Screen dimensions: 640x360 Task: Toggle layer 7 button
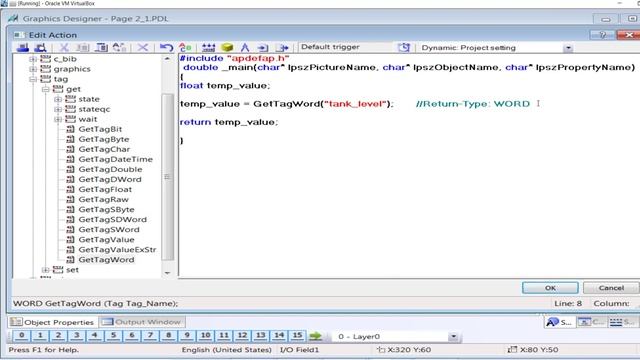[150, 336]
